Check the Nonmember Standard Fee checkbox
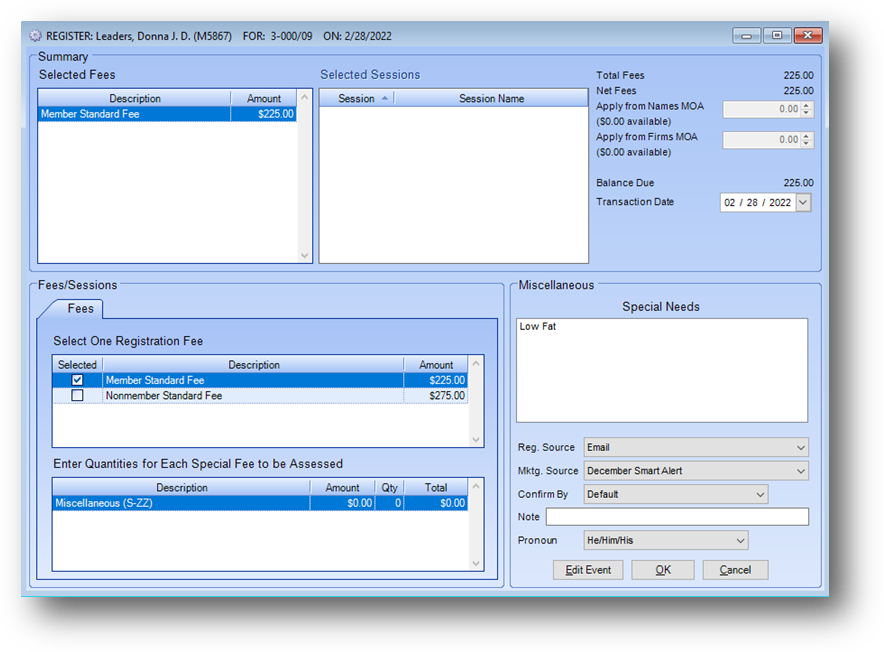 click(x=77, y=396)
